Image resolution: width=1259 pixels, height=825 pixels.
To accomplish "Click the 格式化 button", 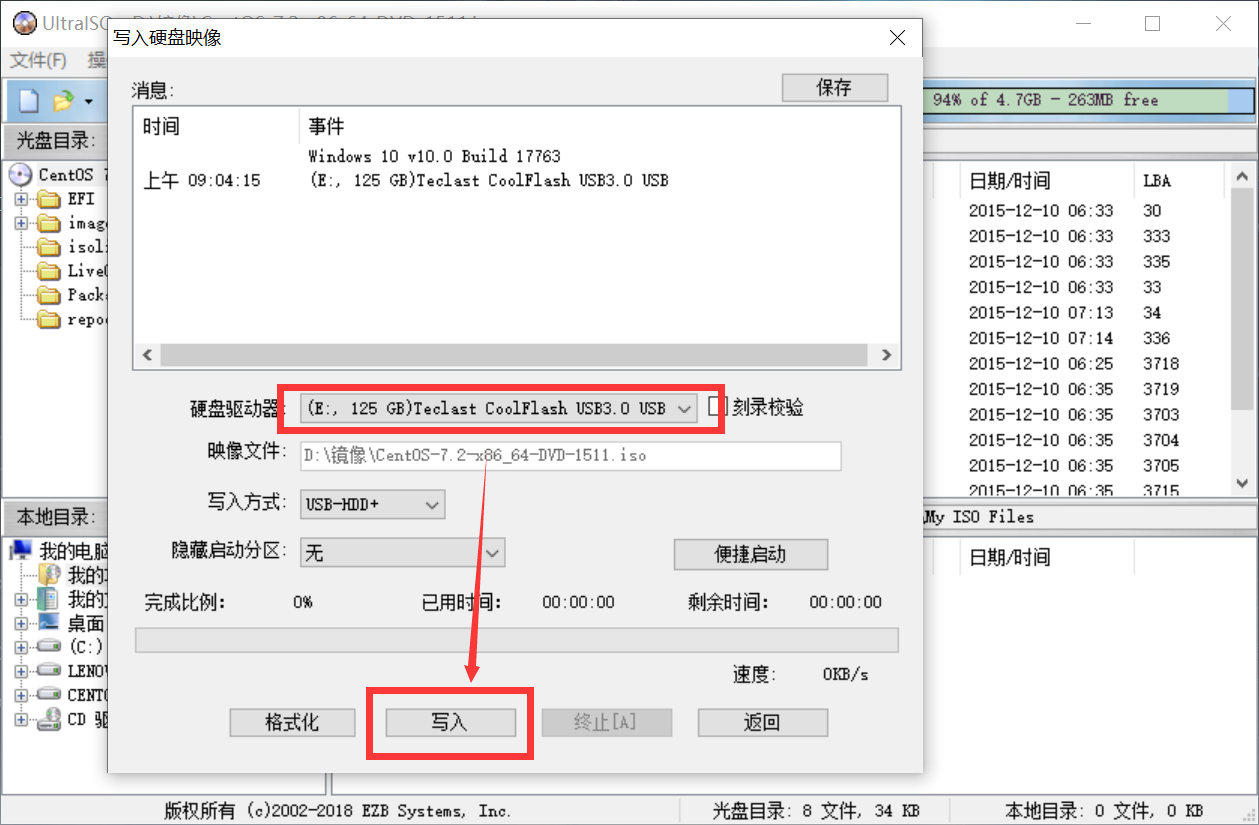I will point(292,722).
